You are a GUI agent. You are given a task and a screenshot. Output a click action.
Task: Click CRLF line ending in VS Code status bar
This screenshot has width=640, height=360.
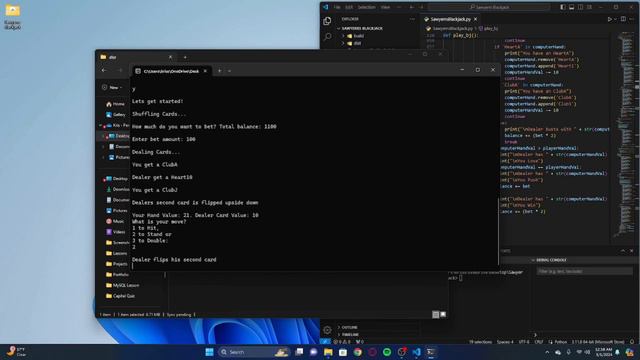(x=539, y=342)
